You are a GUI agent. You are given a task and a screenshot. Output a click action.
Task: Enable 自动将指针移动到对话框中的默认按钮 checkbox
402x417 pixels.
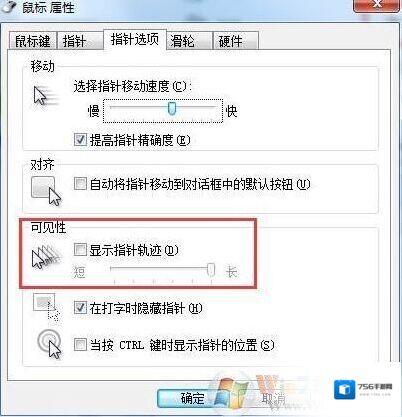coord(80,184)
